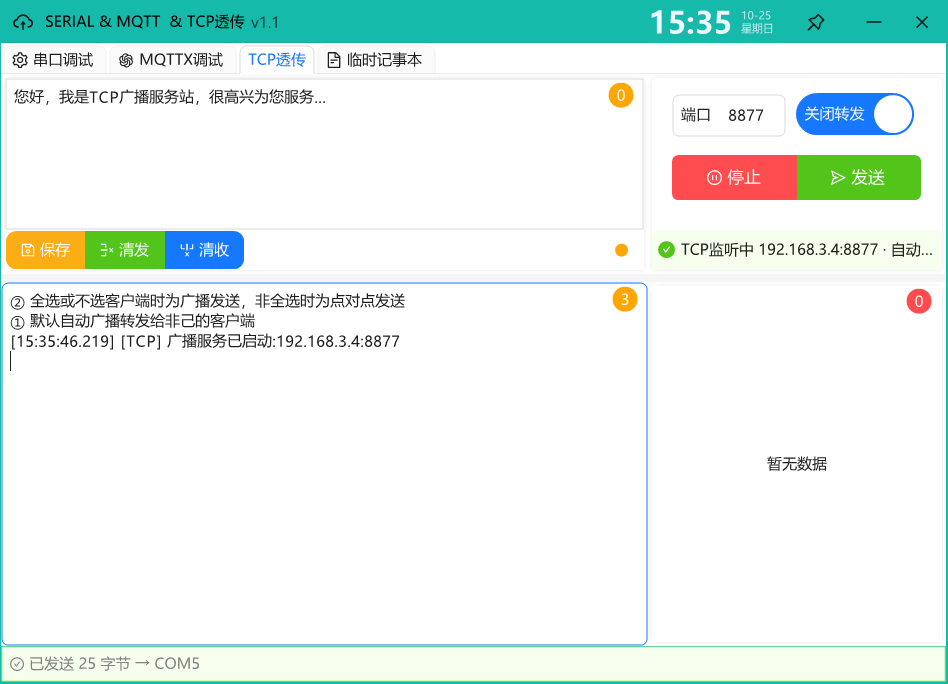Click the document icon on 临时记事本 tab
This screenshot has height=684, width=948.
(x=334, y=60)
